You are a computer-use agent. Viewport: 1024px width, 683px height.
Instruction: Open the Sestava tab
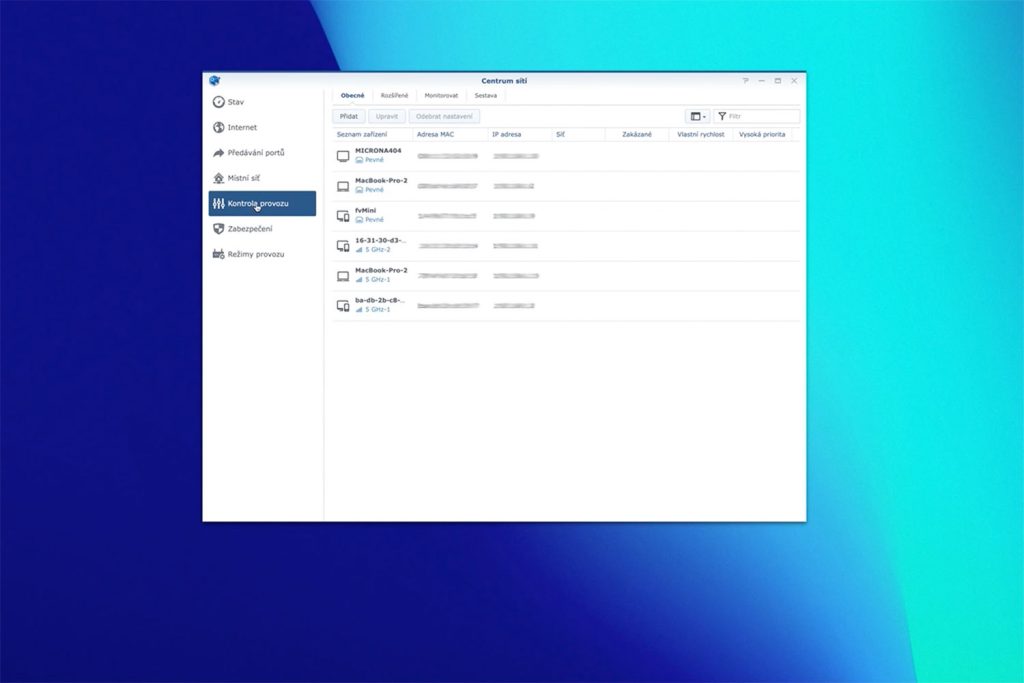click(x=486, y=96)
